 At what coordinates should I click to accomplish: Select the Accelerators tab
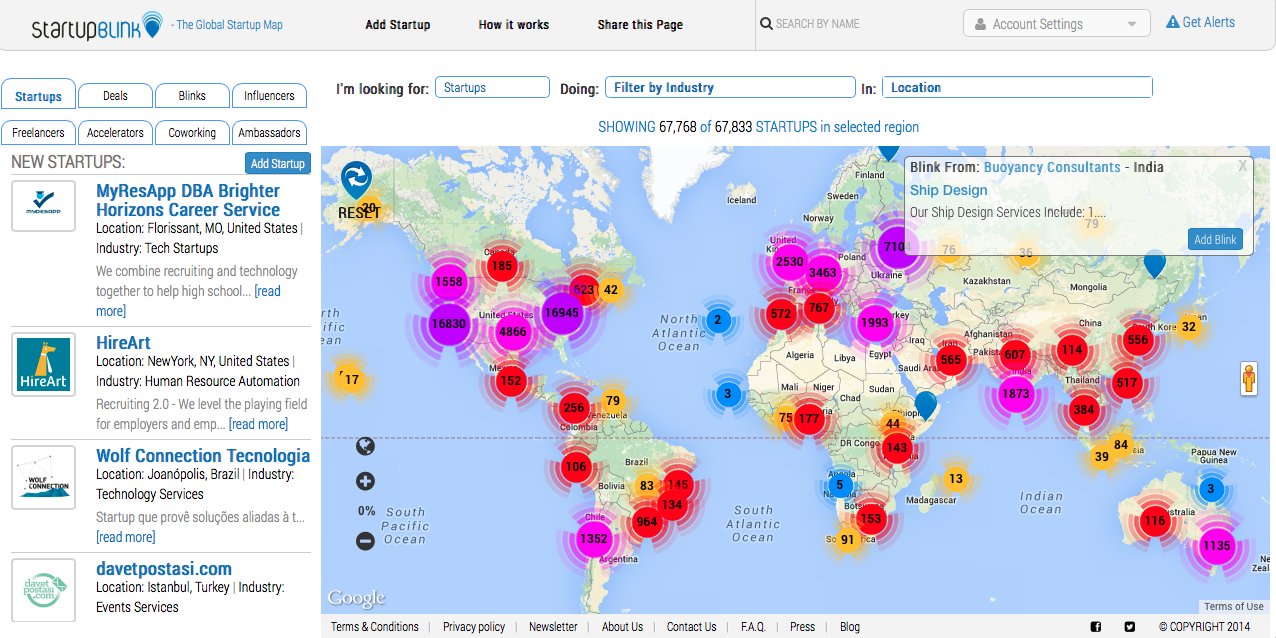click(115, 133)
